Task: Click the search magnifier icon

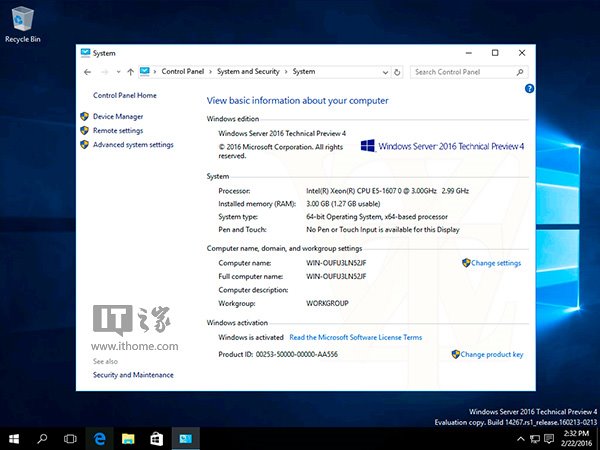Action: pyautogui.click(x=520, y=72)
